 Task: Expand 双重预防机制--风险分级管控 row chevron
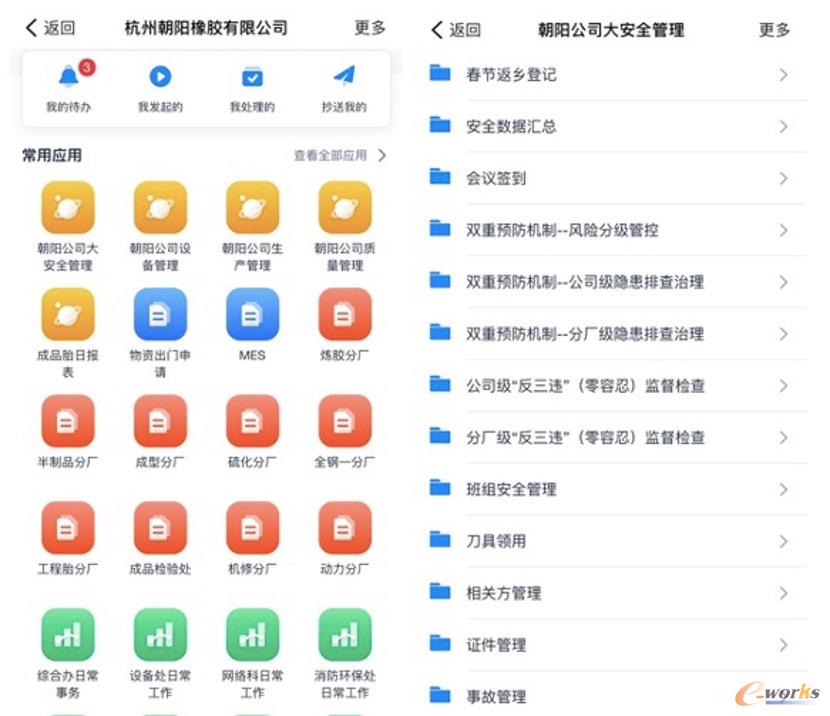(784, 231)
